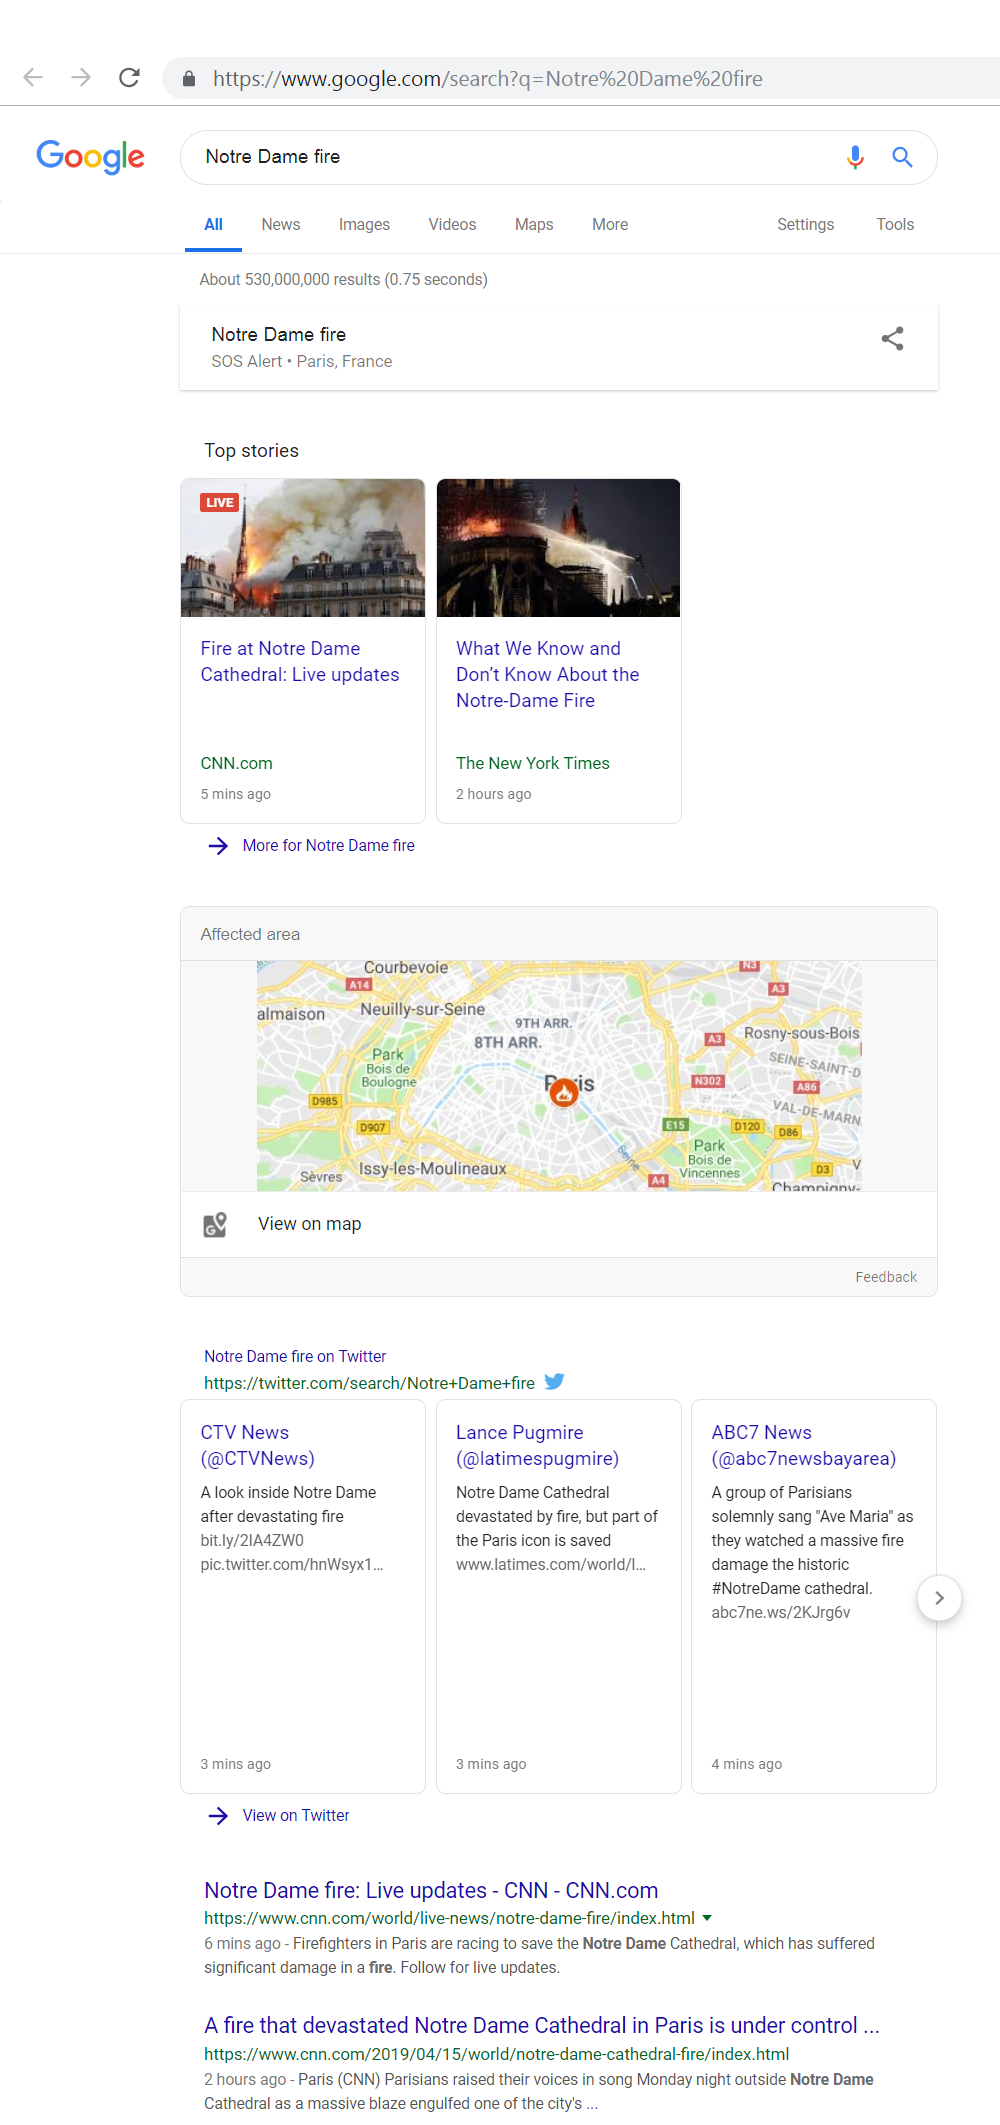This screenshot has width=1000, height=2125.
Task: Switch to the Images tab
Action: coord(364,225)
